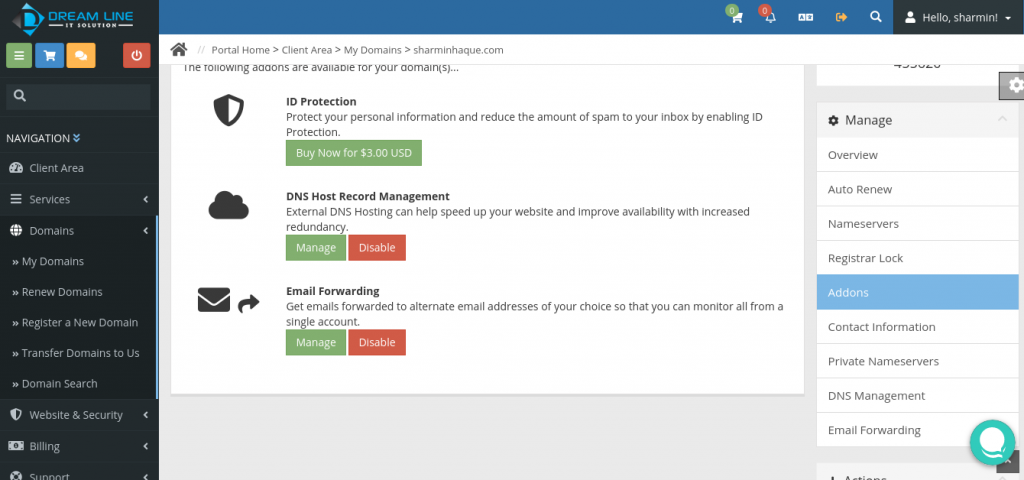Image resolution: width=1024 pixels, height=480 pixels.
Task: Open Client Area in sidebar
Action: tap(79, 168)
